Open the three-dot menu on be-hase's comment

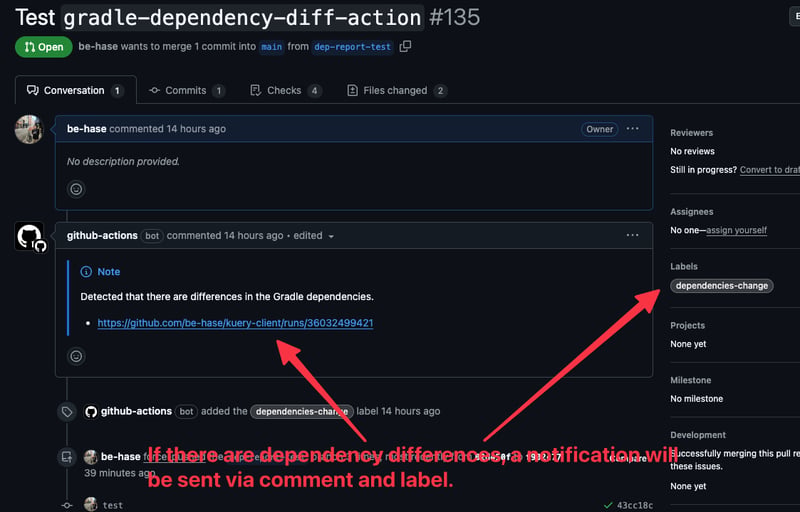click(632, 129)
